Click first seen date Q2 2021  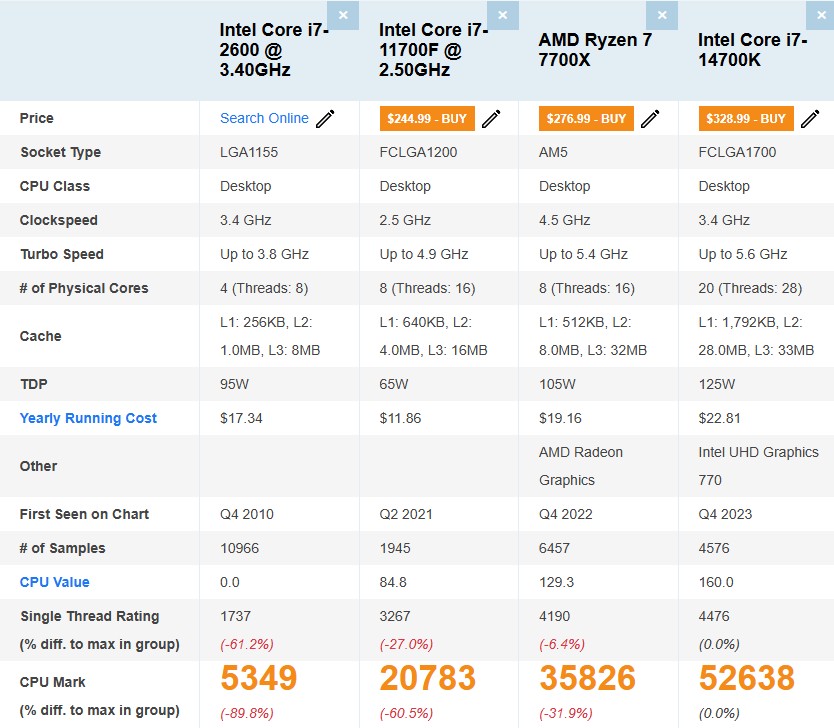[x=406, y=514]
